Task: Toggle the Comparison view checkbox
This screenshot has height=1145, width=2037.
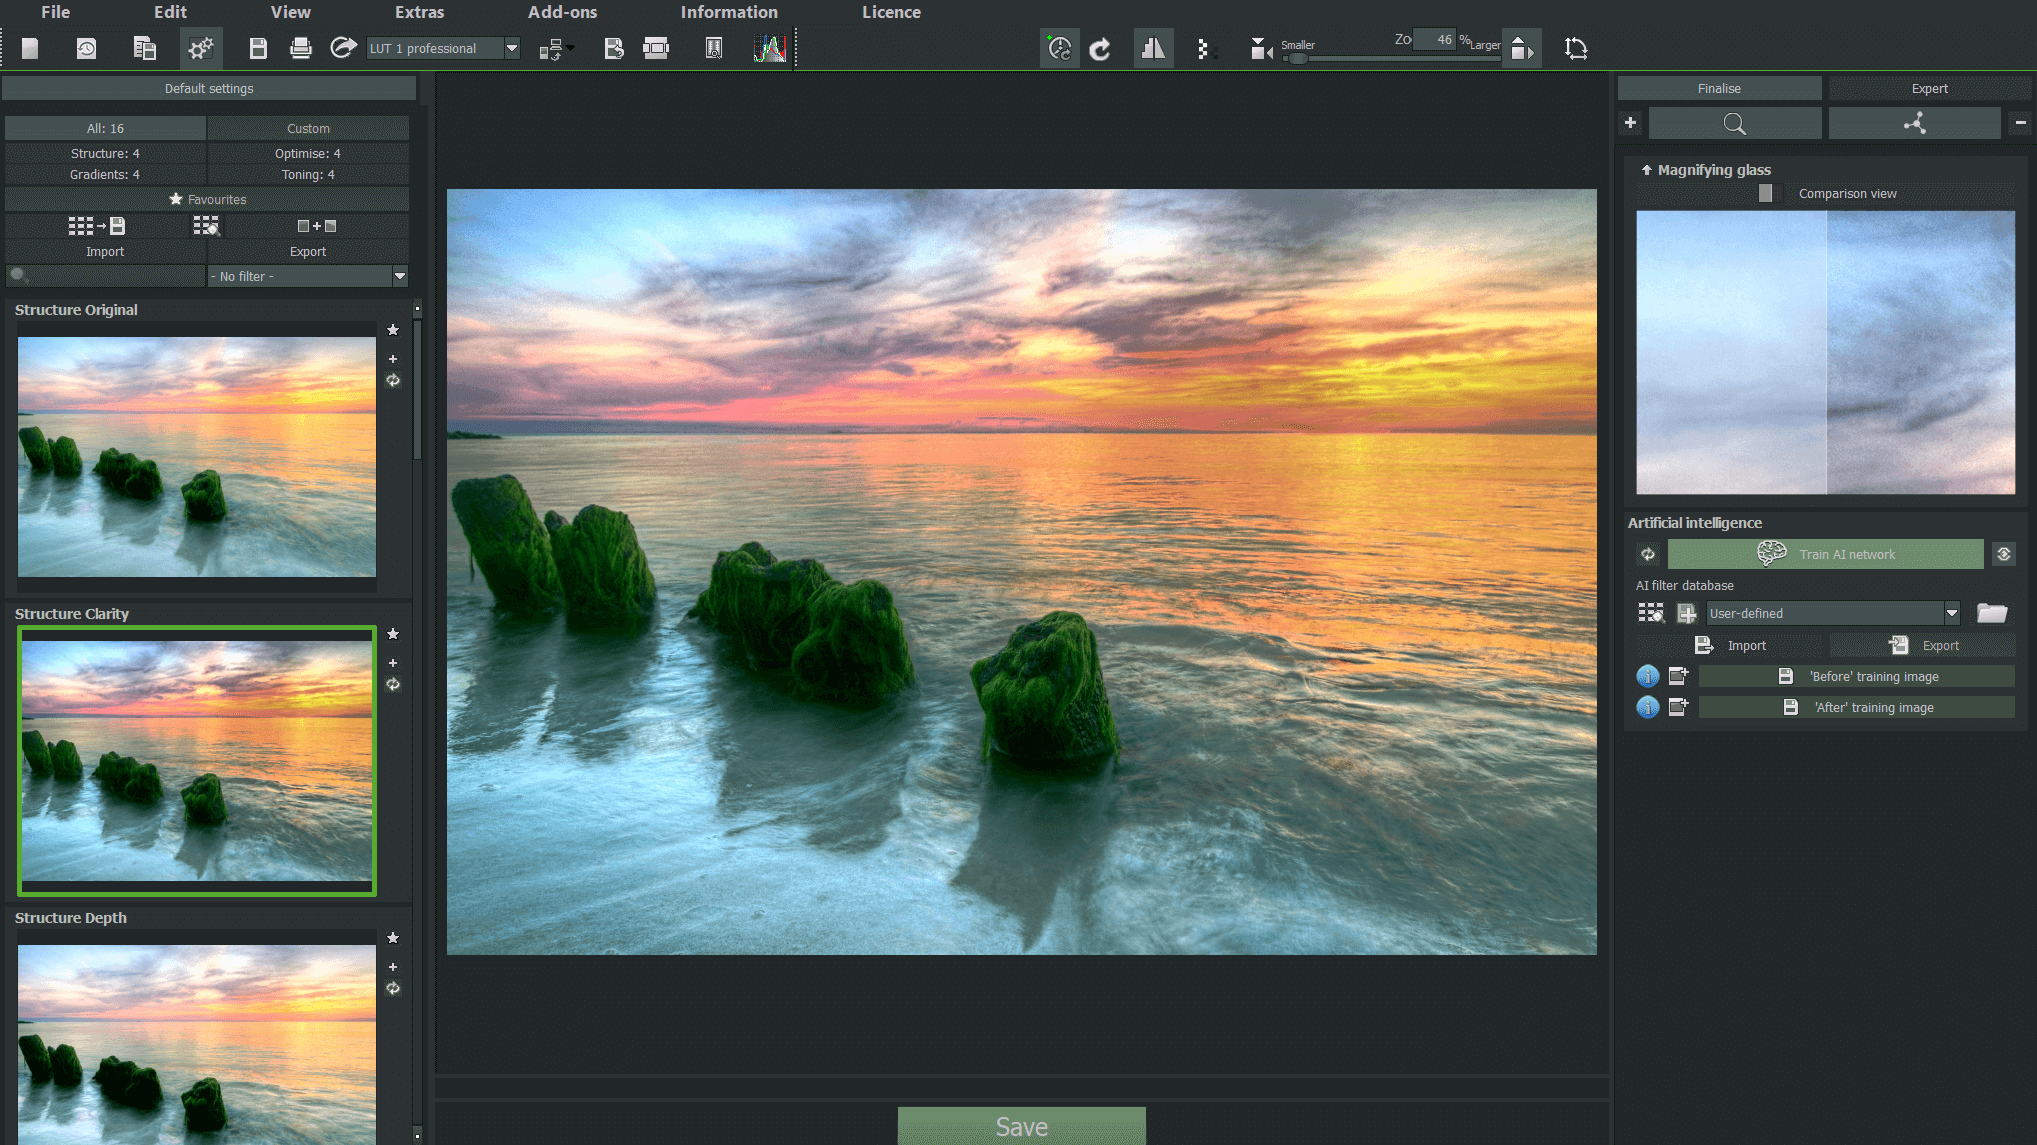Action: (1766, 193)
